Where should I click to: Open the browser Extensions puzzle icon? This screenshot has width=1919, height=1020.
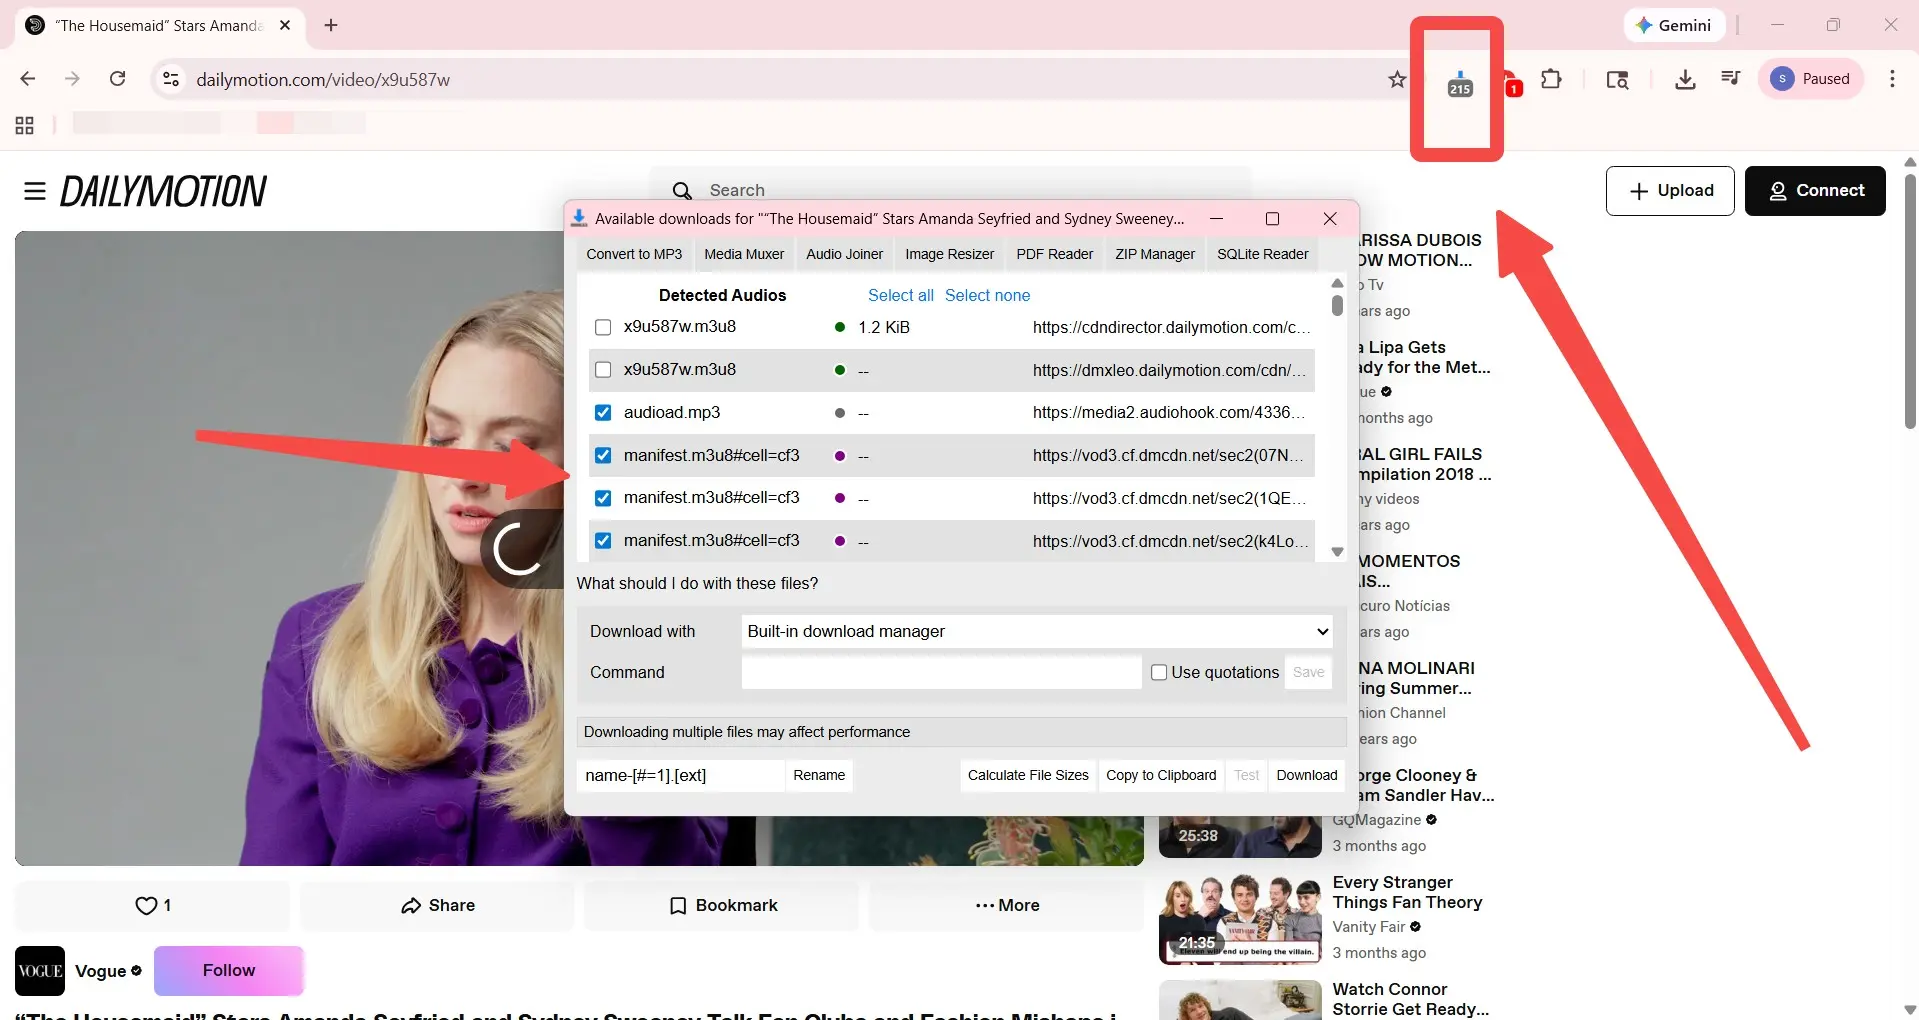pos(1551,79)
